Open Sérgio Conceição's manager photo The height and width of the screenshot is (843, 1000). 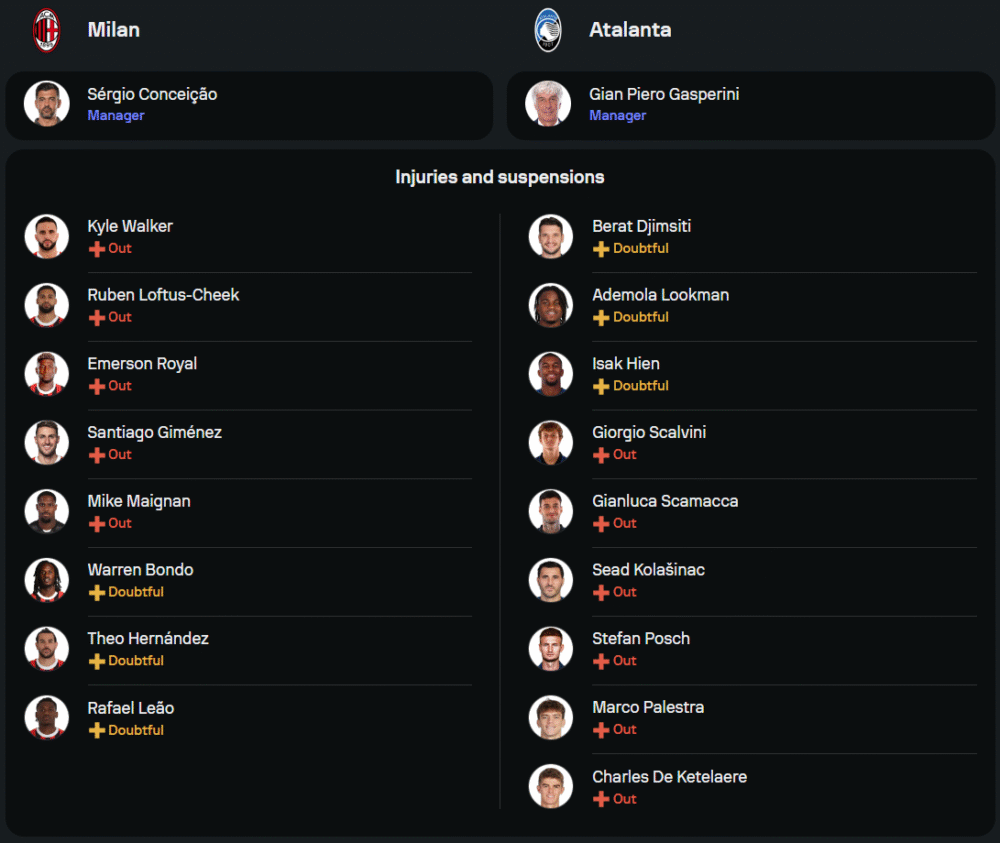(47, 104)
